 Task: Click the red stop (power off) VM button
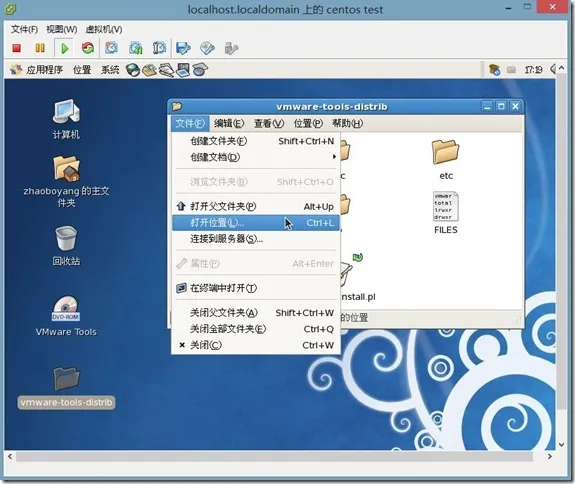(x=17, y=48)
